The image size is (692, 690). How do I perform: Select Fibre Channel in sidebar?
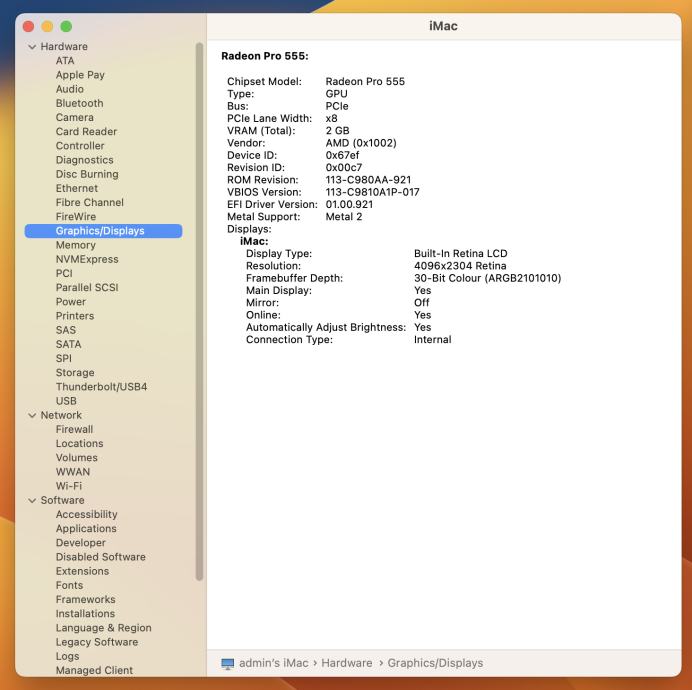point(90,202)
